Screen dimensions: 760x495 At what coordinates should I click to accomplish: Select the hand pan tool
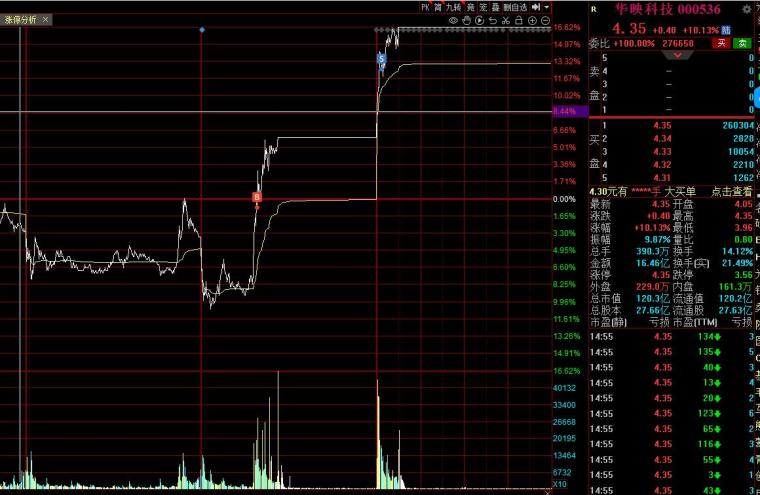coord(466,20)
